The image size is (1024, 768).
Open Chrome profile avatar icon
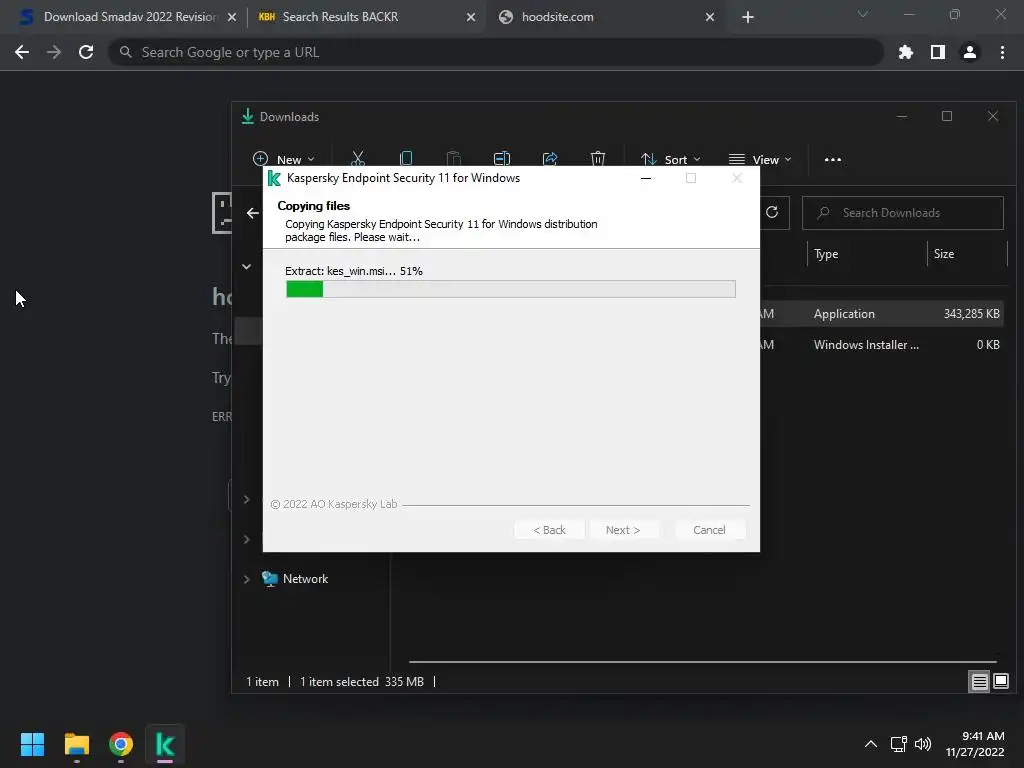[970, 52]
